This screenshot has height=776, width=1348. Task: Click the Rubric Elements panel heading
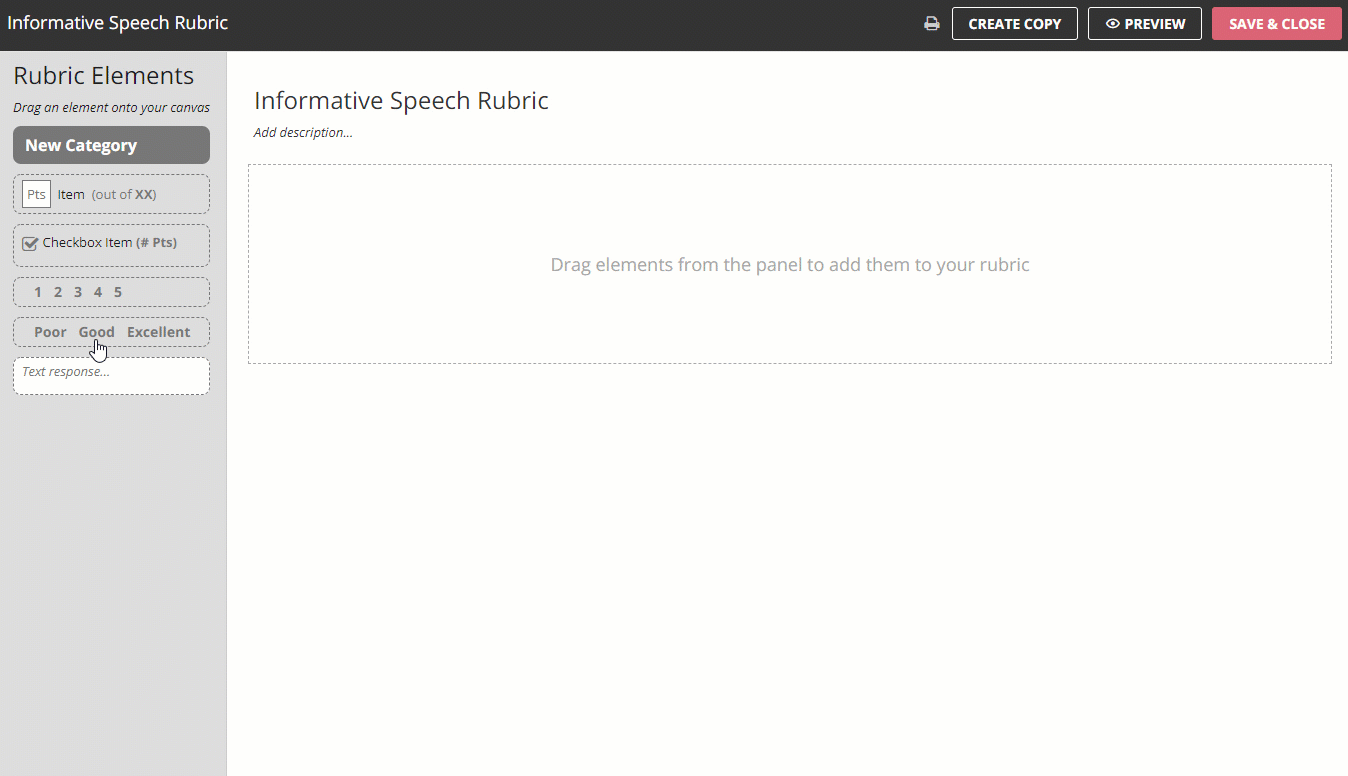pos(103,76)
